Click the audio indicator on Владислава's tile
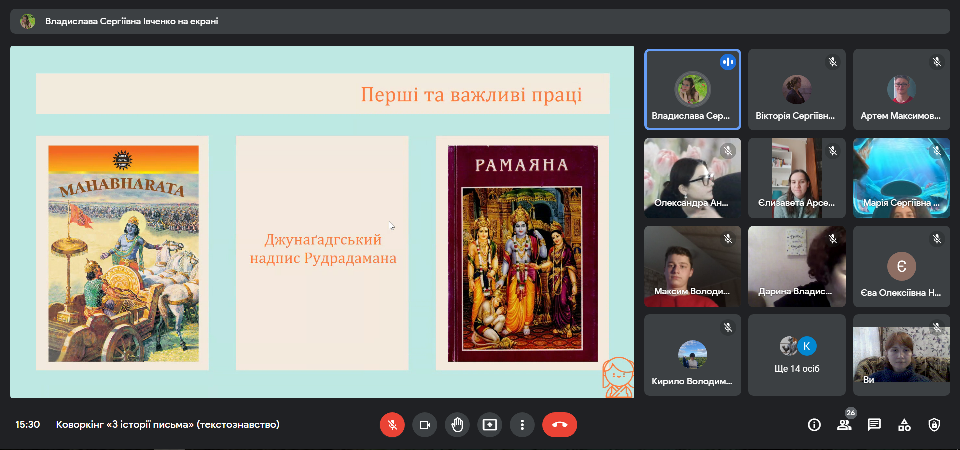Image resolution: width=960 pixels, height=450 pixels. [x=727, y=62]
